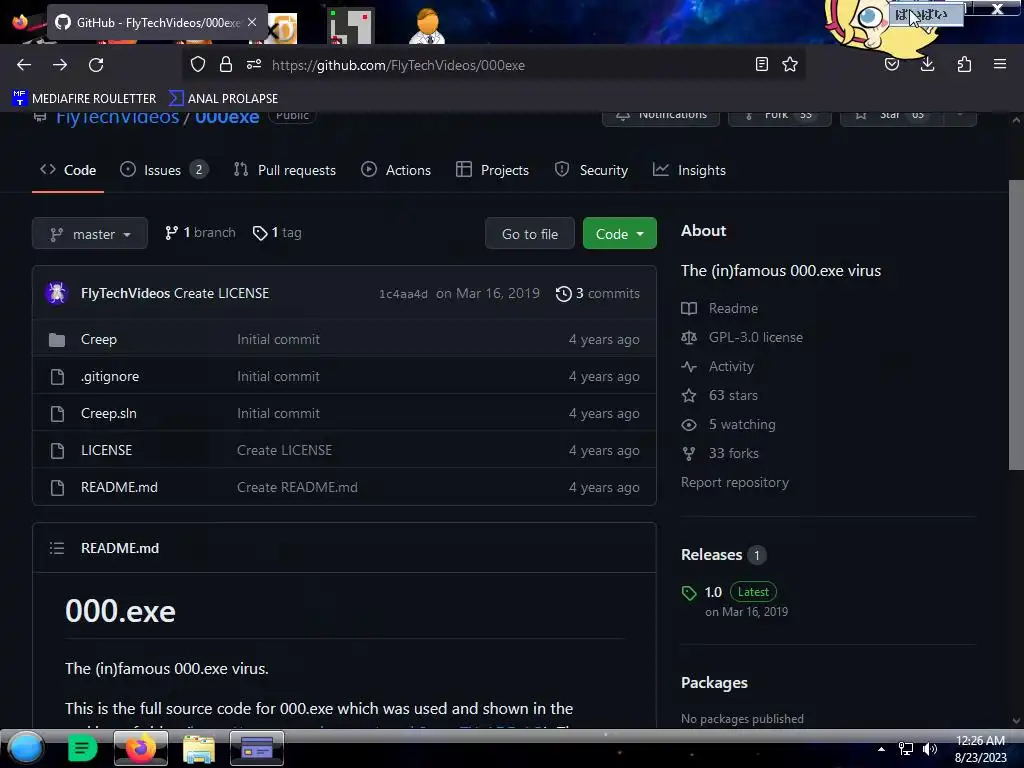The height and width of the screenshot is (768, 1024).
Task: View the 1 tag link
Action: coord(277,233)
